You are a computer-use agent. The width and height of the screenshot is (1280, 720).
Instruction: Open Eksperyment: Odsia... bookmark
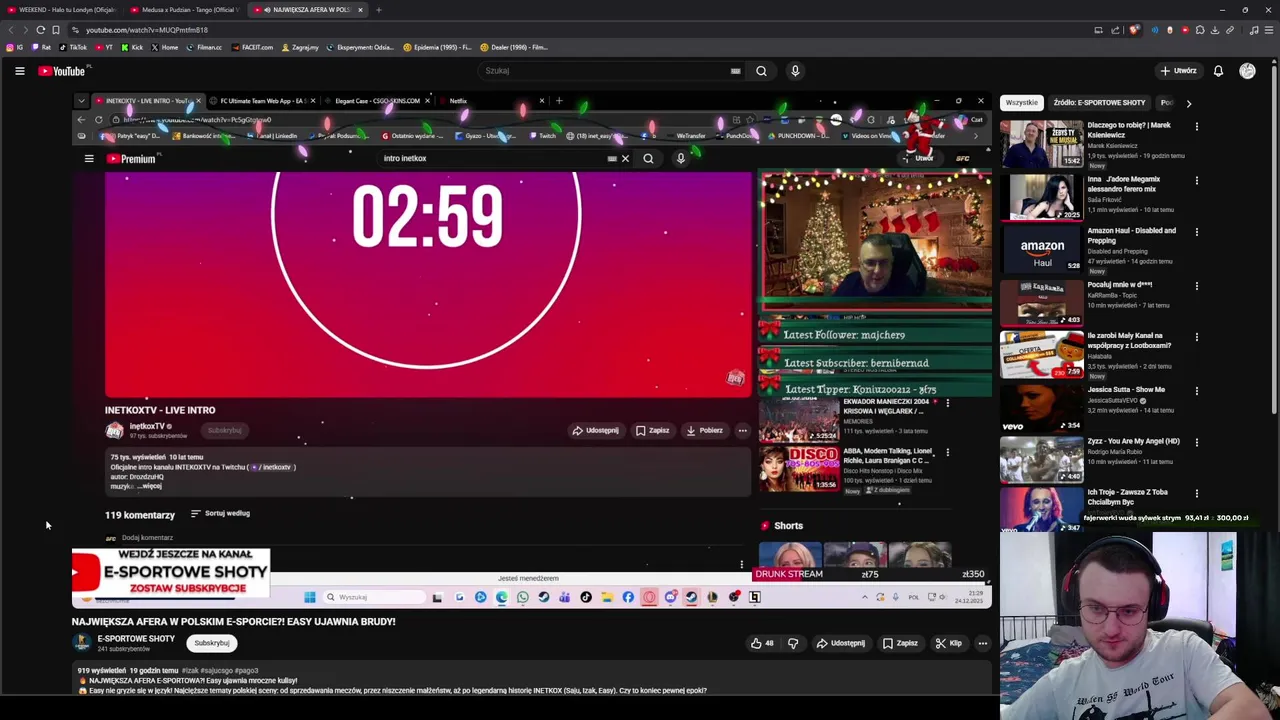pyautogui.click(x=360, y=47)
